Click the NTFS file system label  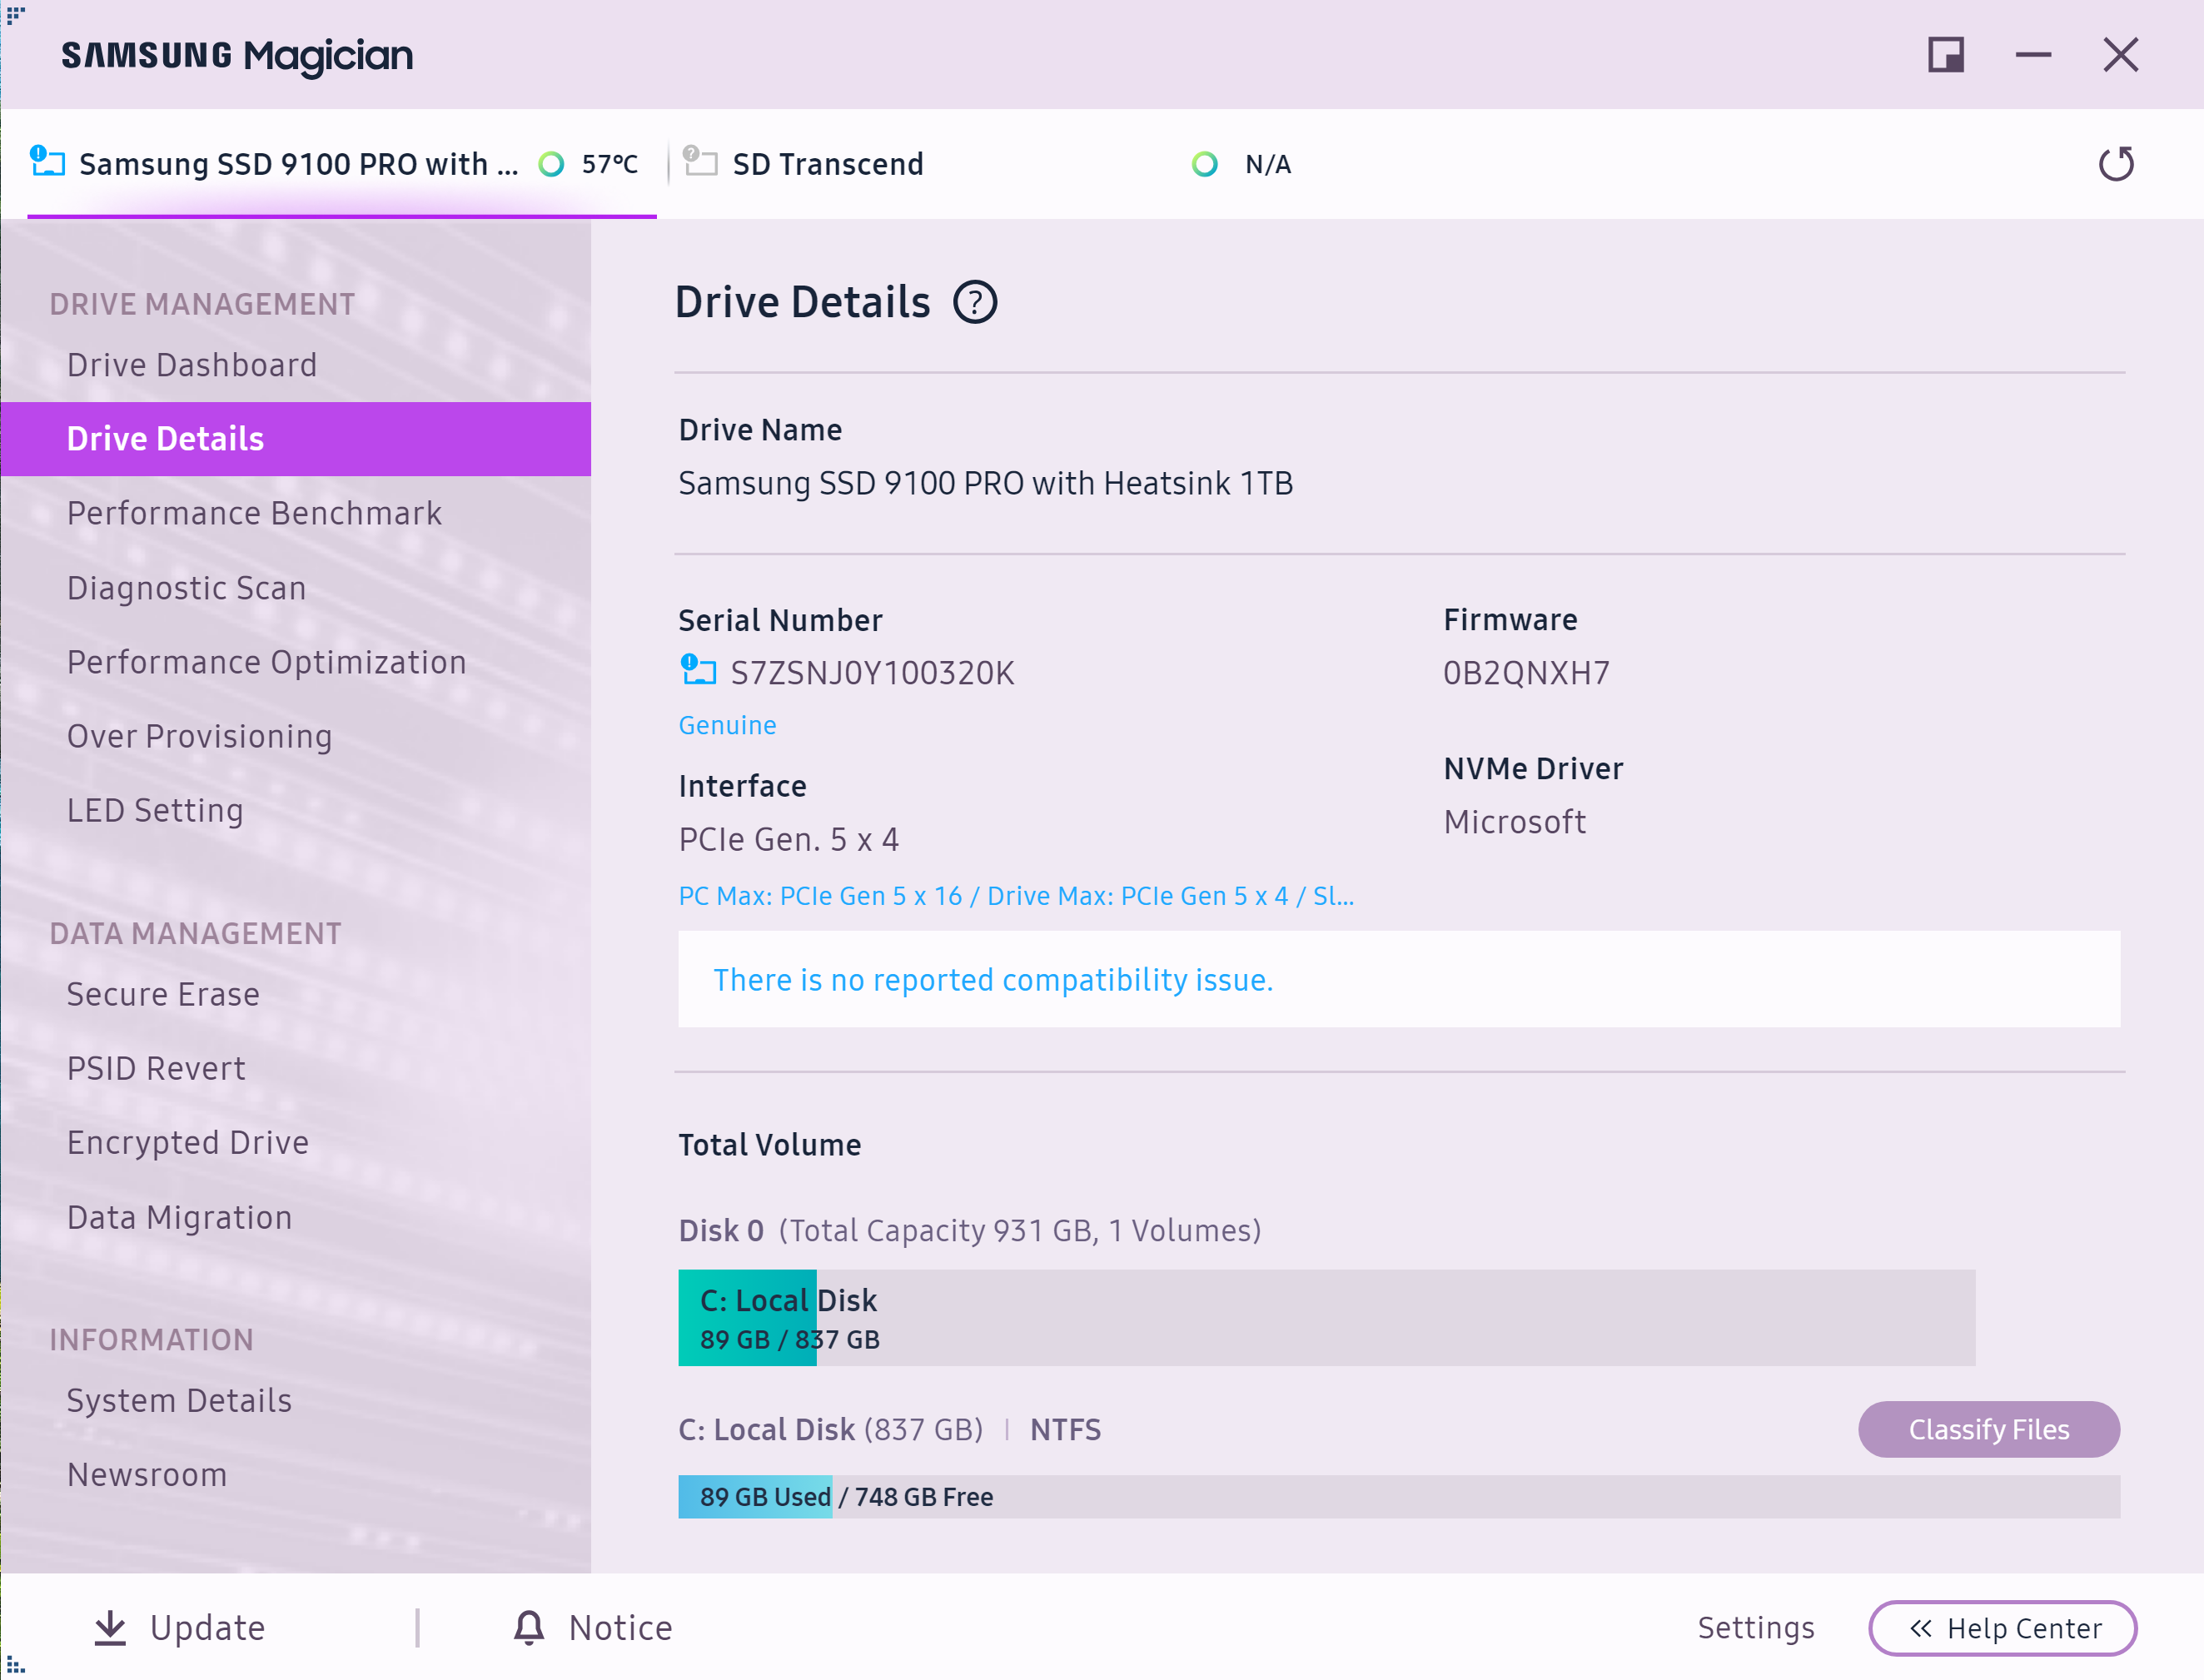click(x=1065, y=1429)
